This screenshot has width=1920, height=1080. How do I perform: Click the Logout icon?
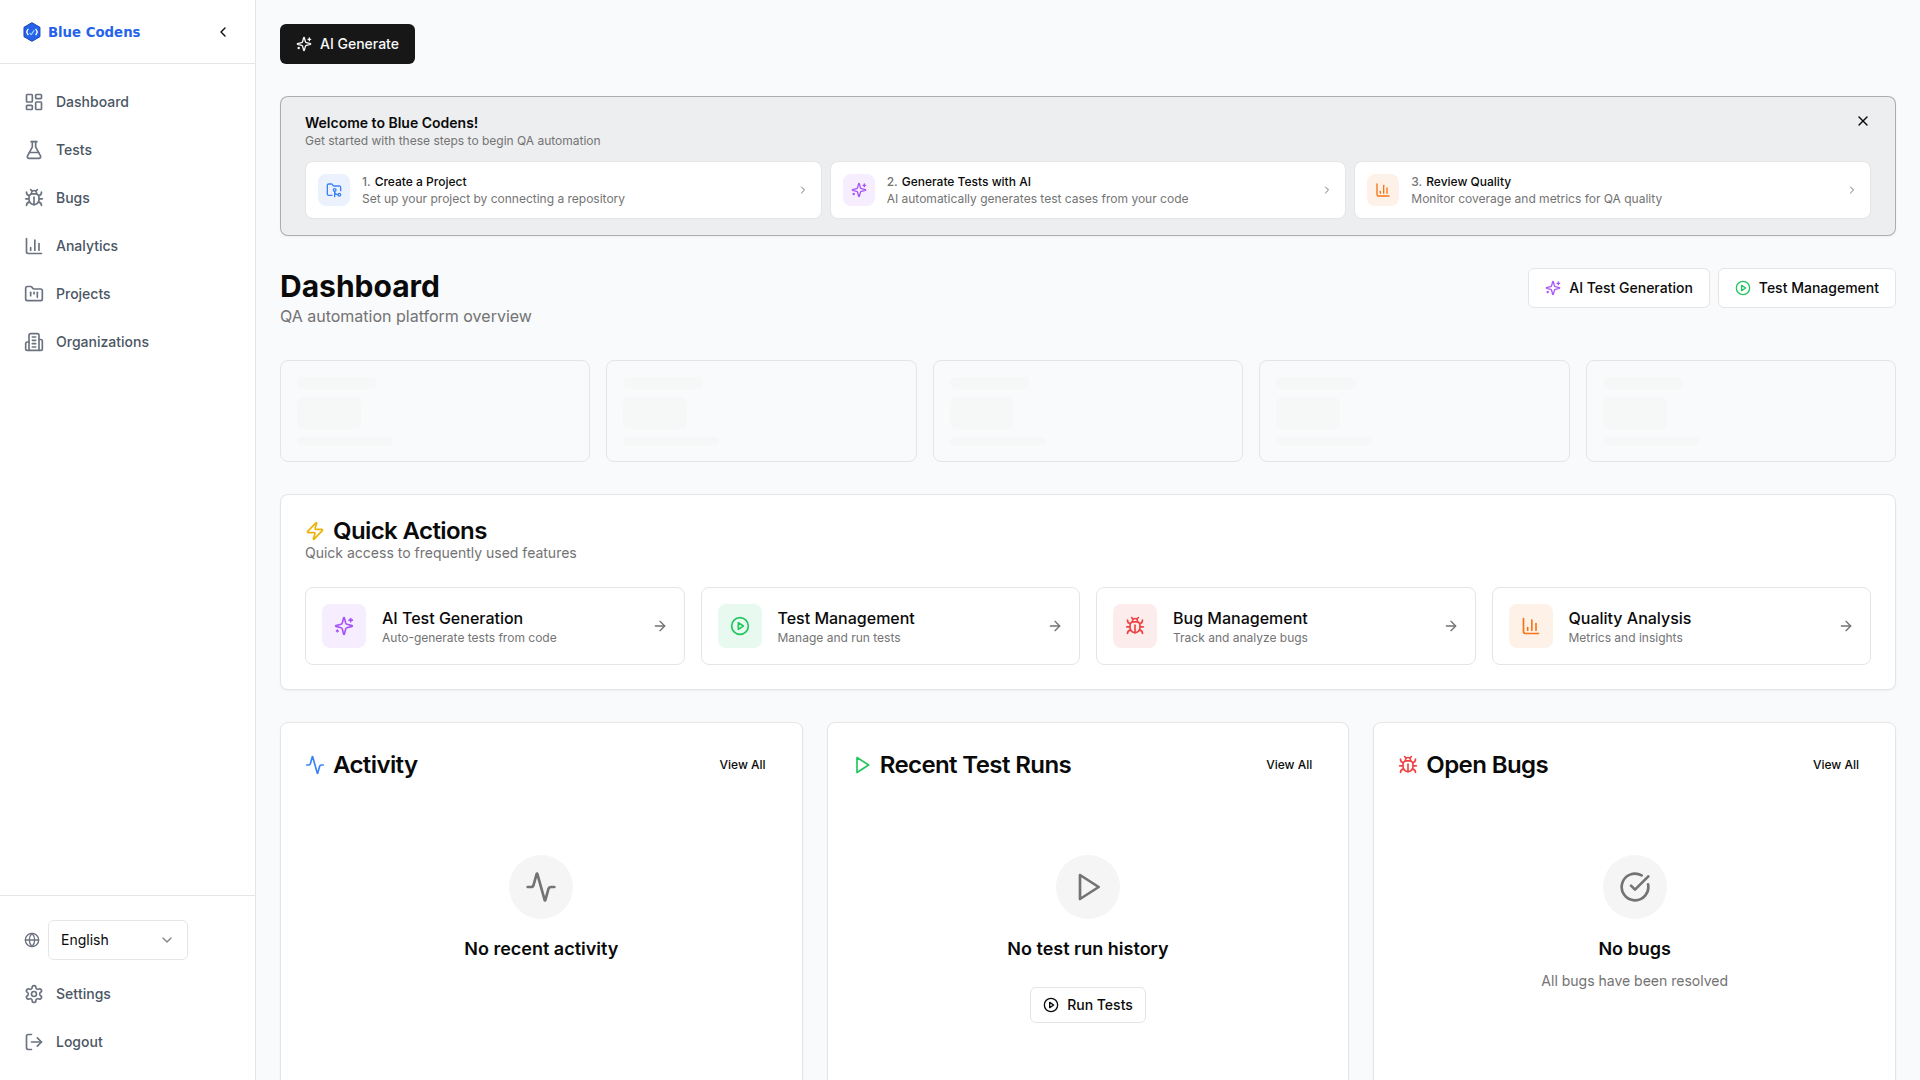34,1042
